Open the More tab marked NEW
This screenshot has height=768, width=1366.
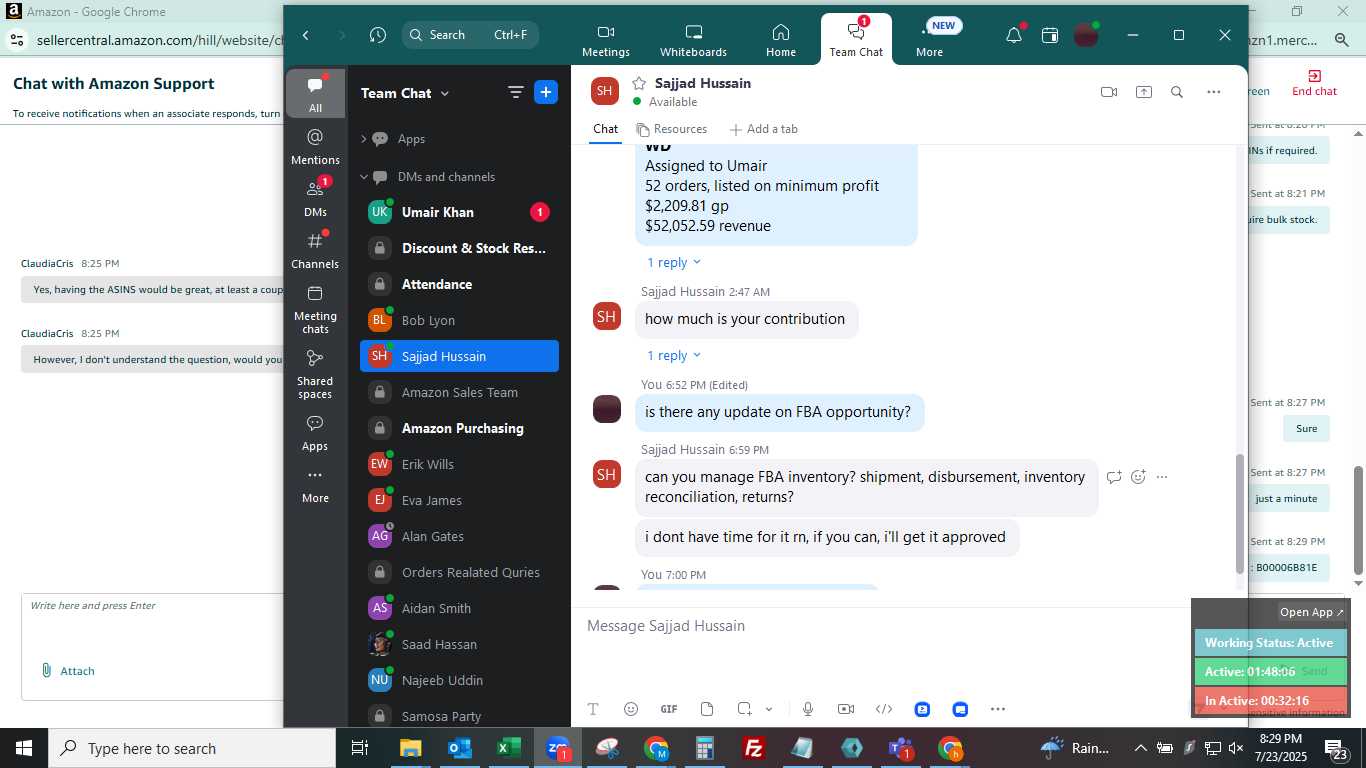[930, 40]
